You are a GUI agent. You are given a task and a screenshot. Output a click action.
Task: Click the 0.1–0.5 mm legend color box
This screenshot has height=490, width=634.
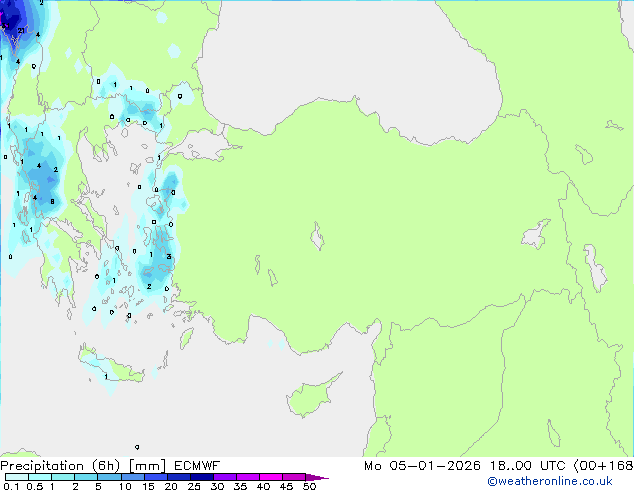point(17,477)
